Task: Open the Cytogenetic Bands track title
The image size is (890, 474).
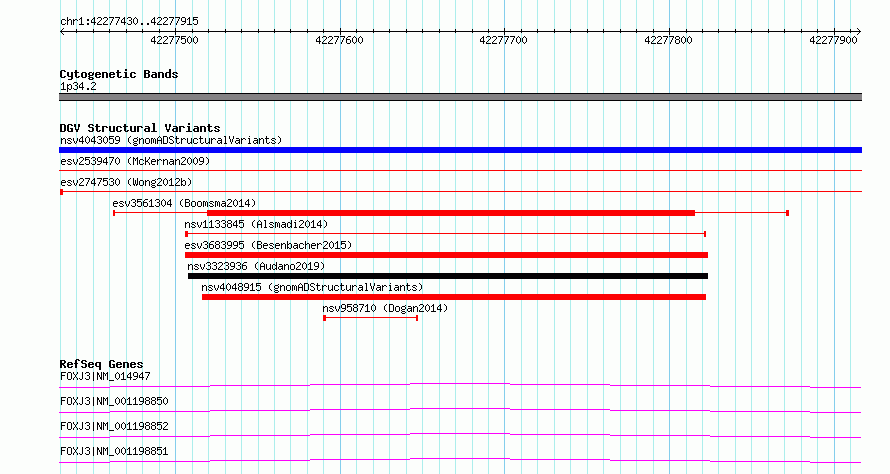Action: click(x=119, y=74)
